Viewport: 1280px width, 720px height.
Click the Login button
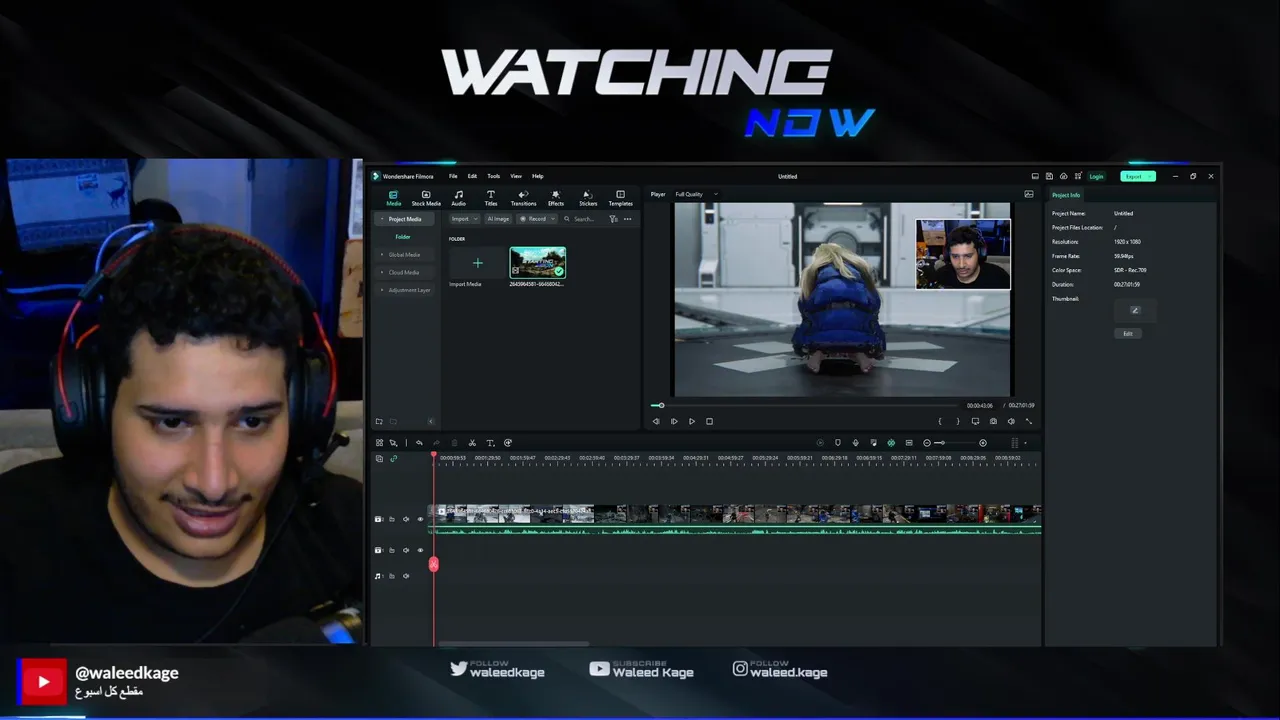1096,176
